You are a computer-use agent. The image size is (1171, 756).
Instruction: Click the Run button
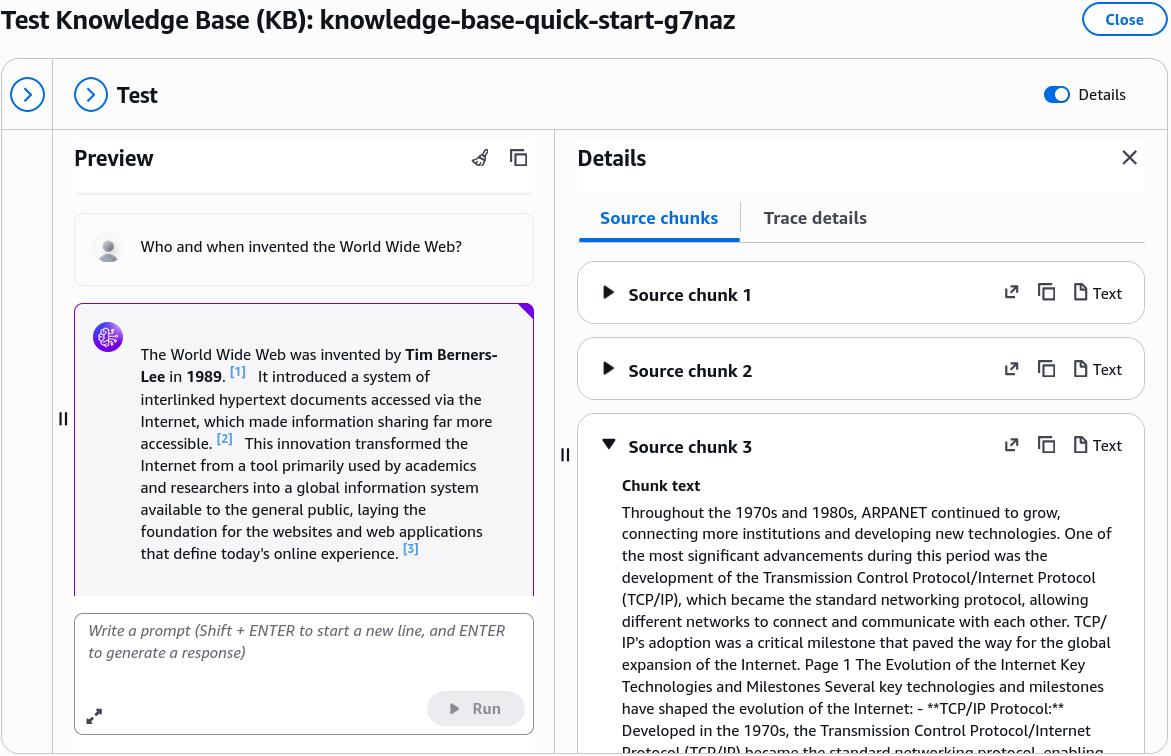point(475,708)
